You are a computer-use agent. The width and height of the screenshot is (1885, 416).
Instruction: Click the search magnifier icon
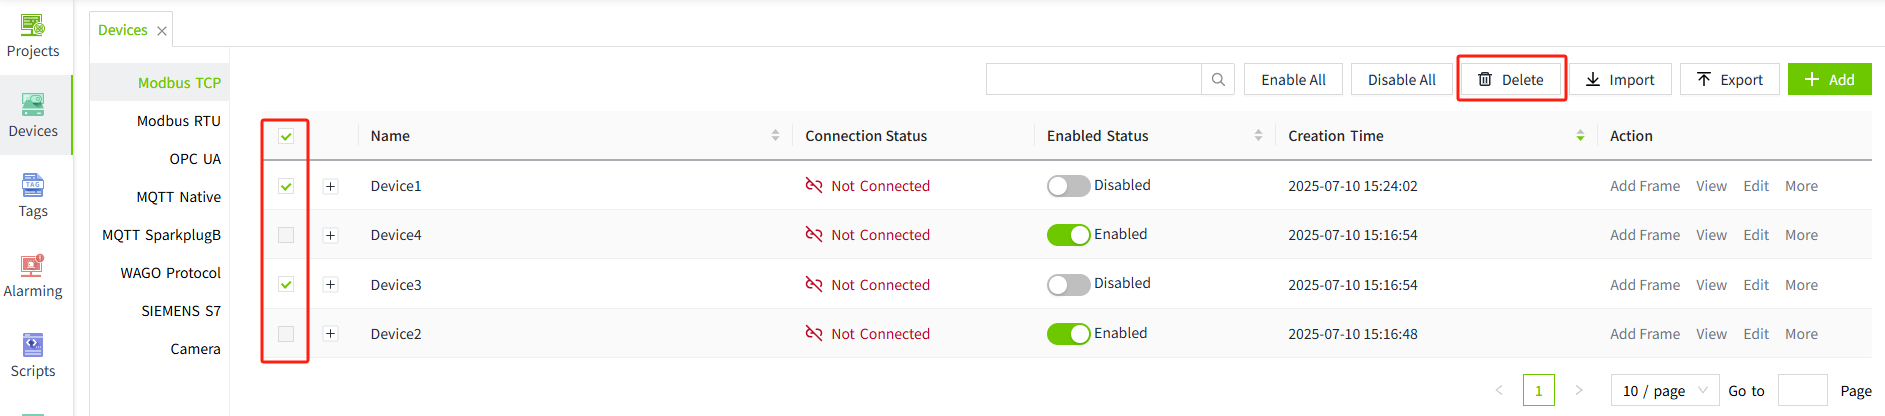(x=1218, y=80)
